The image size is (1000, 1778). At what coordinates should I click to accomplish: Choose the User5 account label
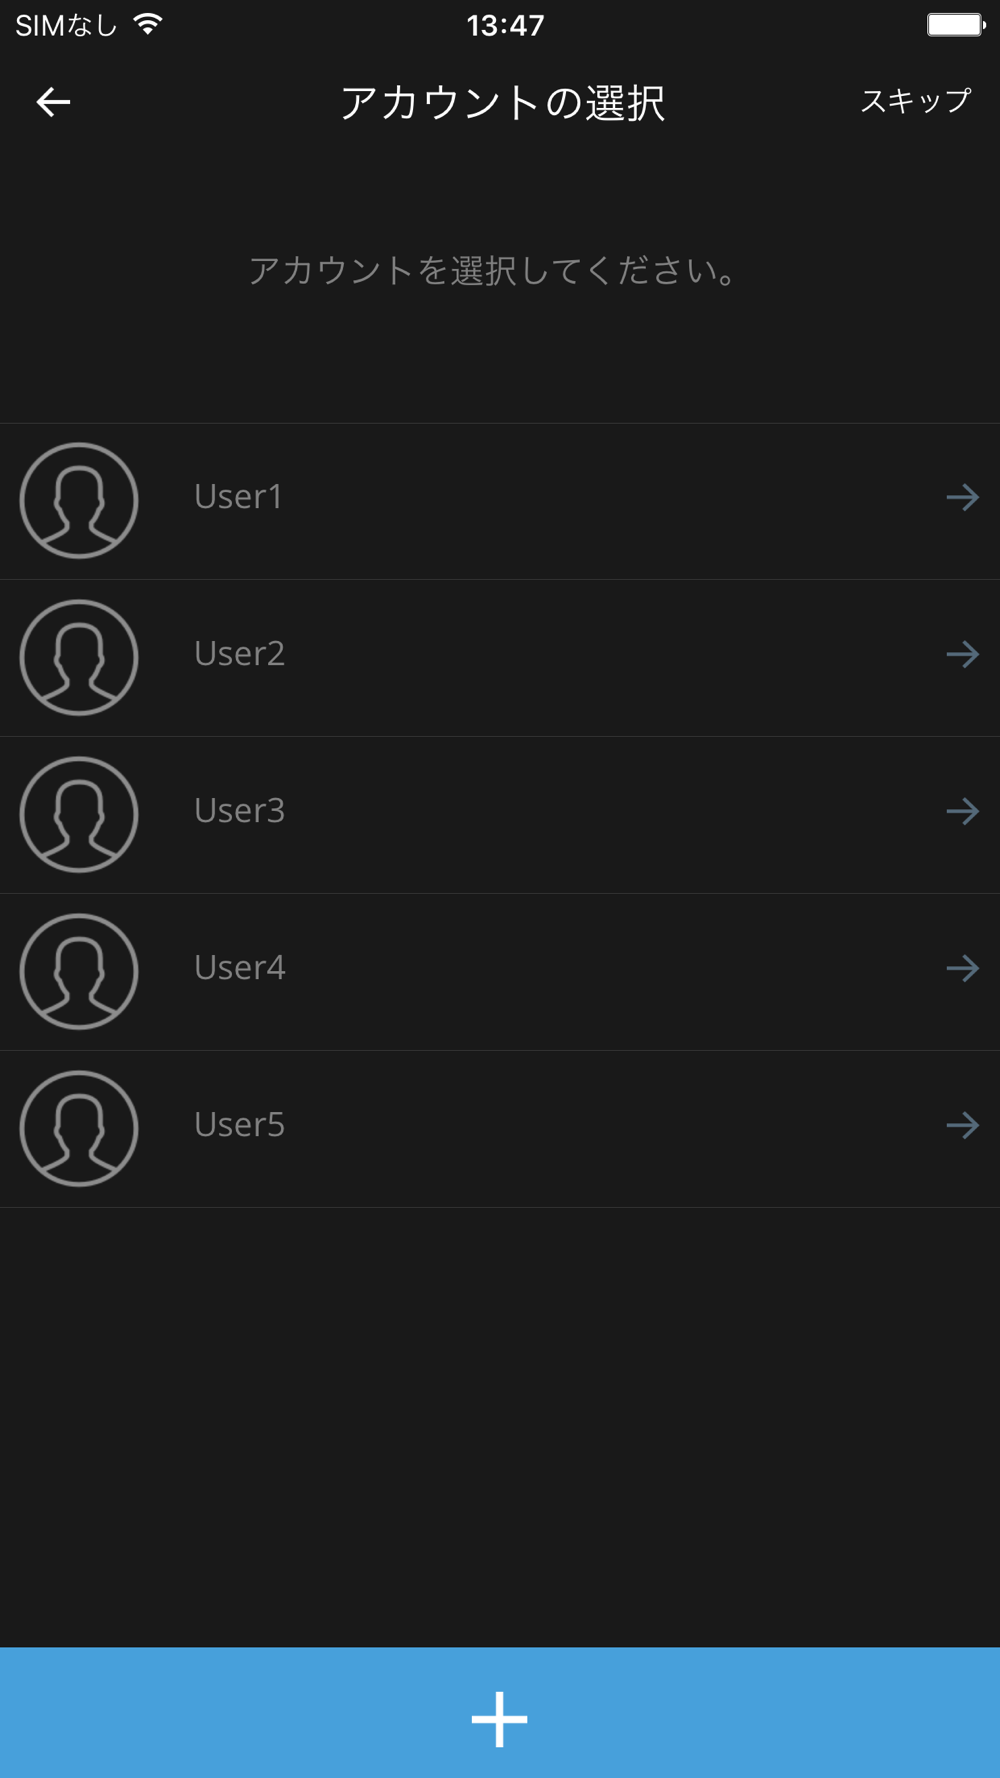[240, 1125]
